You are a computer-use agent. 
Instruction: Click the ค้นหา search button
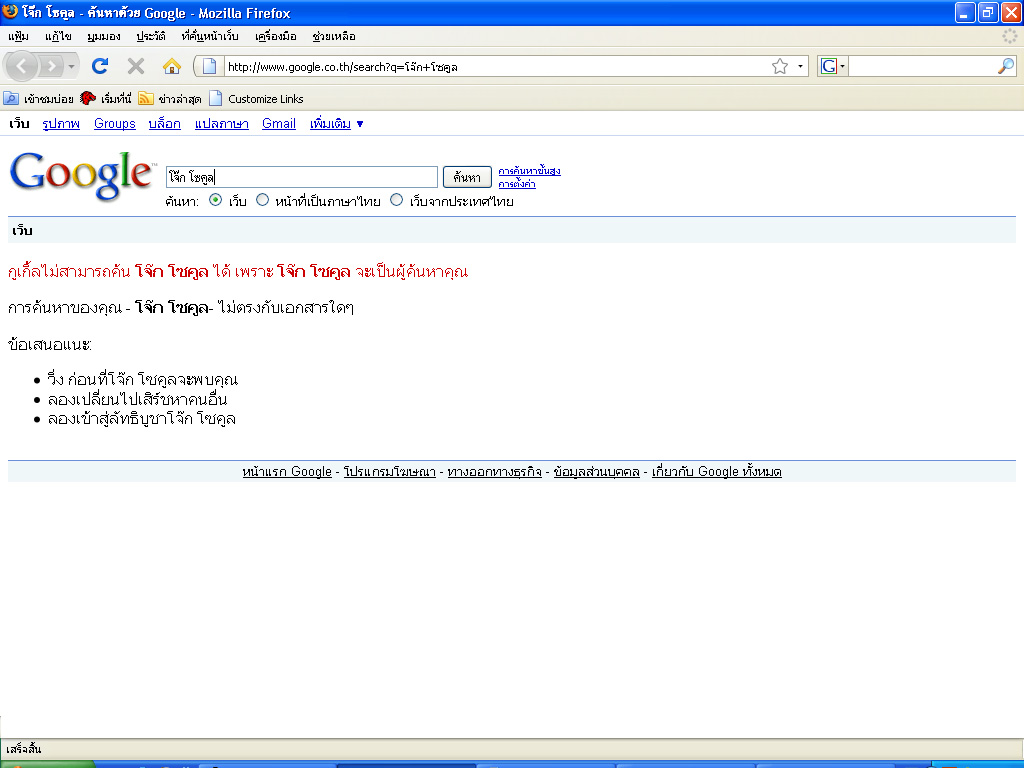pos(467,177)
